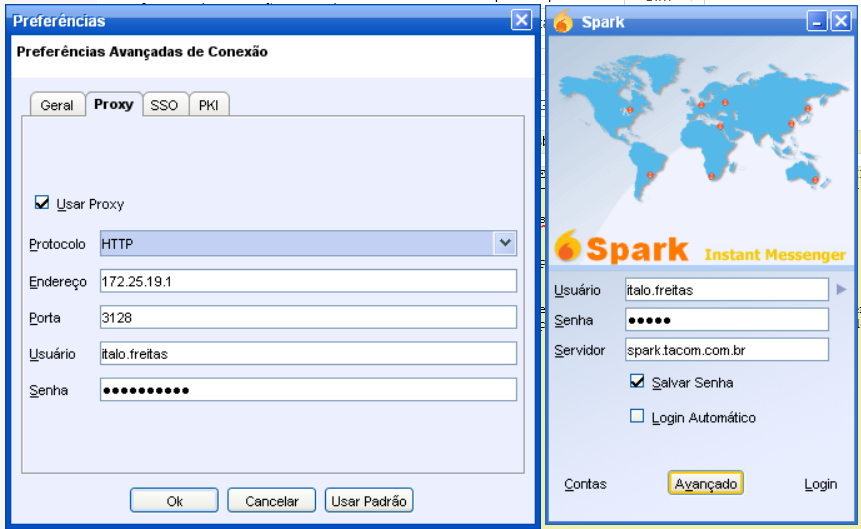
Task: Focus the proxy Usuário field in Preferências
Action: pos(308,353)
